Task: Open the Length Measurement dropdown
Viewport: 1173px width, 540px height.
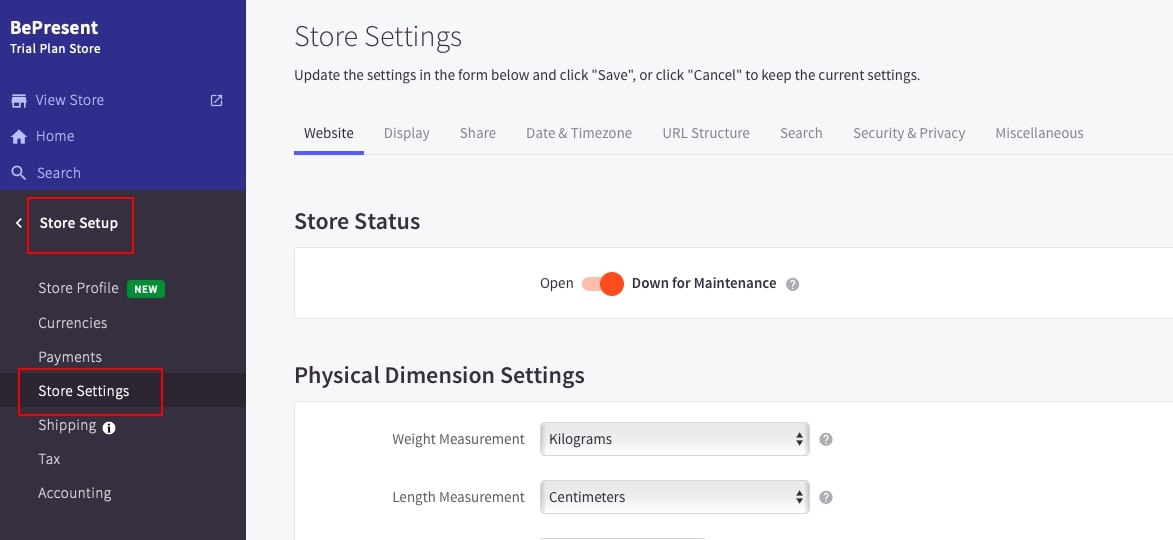Action: click(x=674, y=497)
